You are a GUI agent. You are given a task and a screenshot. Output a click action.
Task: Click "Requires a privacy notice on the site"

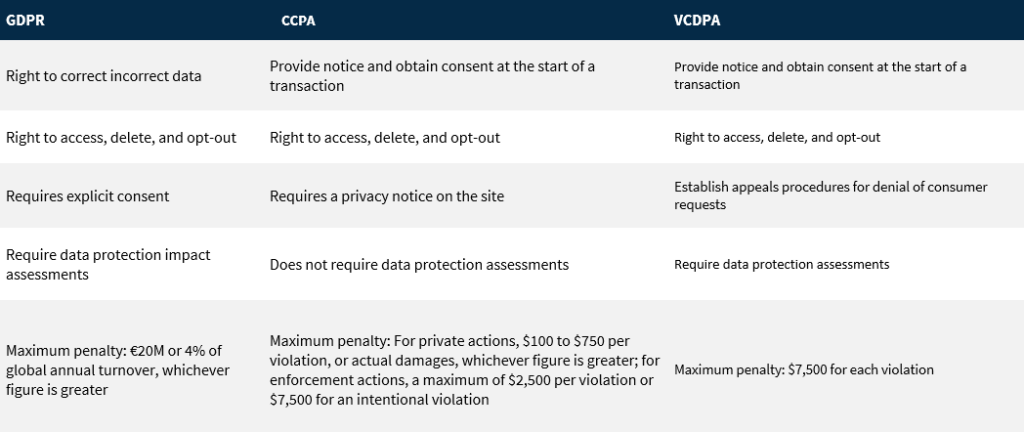click(387, 196)
